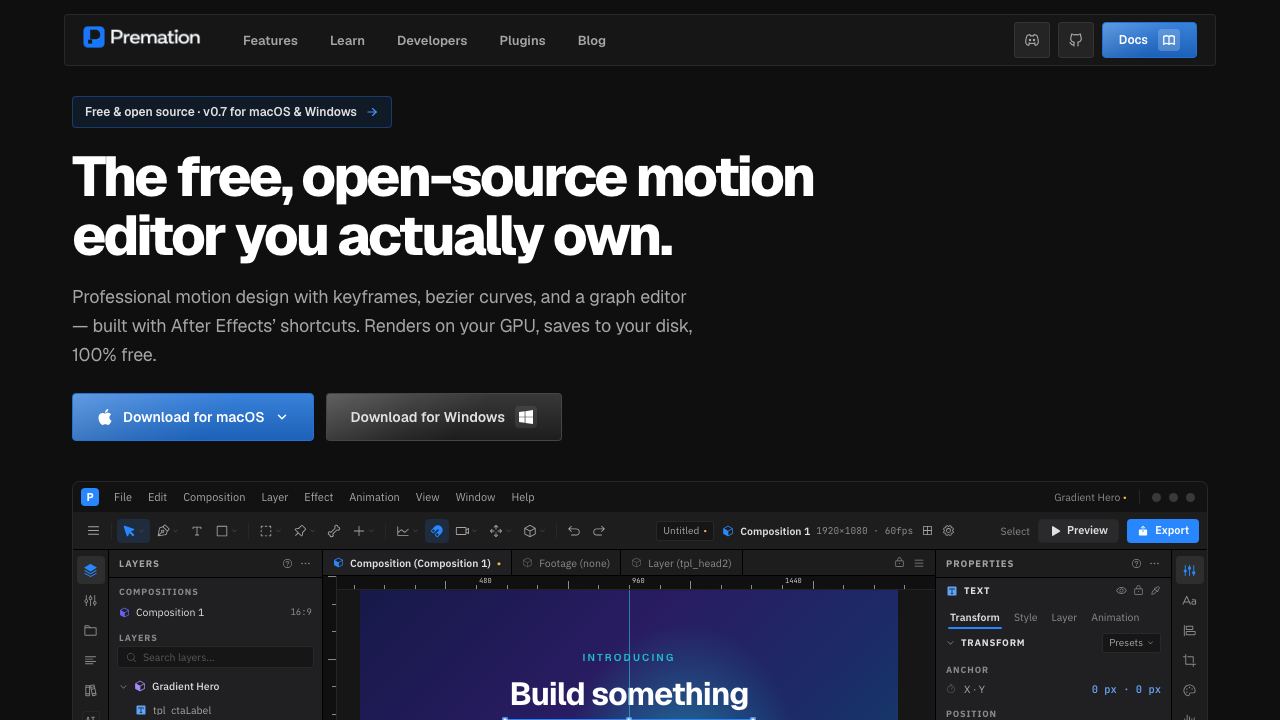1280x720 pixels.
Task: Select the 3D cube tool
Action: point(530,531)
